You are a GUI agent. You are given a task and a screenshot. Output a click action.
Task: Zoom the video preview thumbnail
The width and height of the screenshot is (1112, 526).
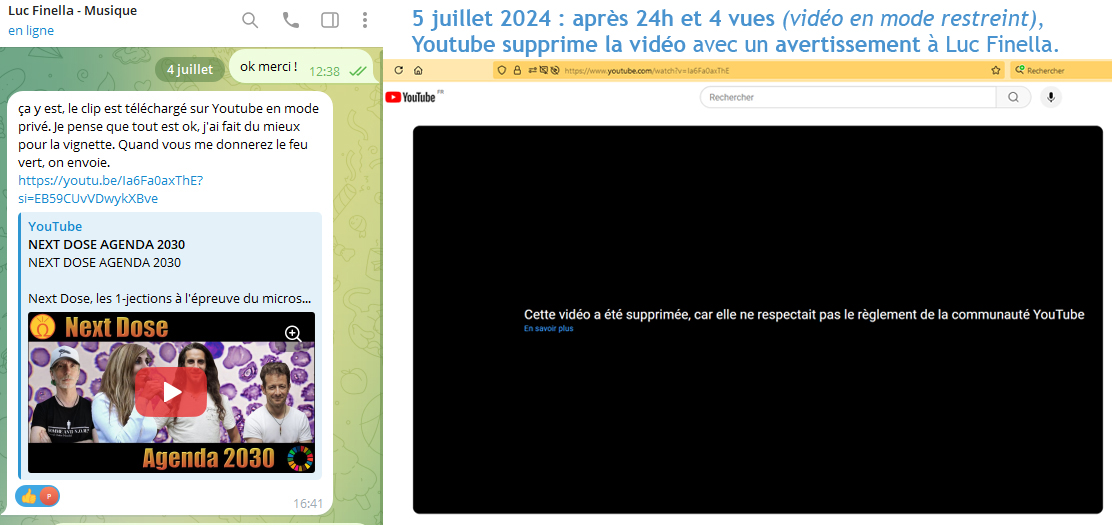(293, 333)
